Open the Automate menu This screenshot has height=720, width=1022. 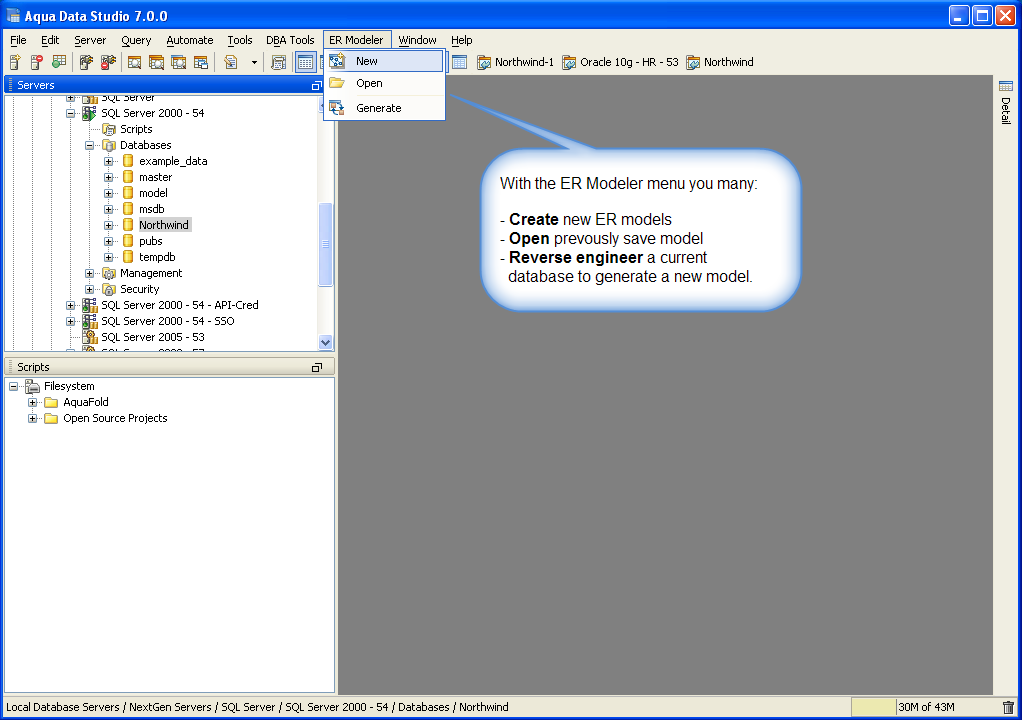pos(190,40)
